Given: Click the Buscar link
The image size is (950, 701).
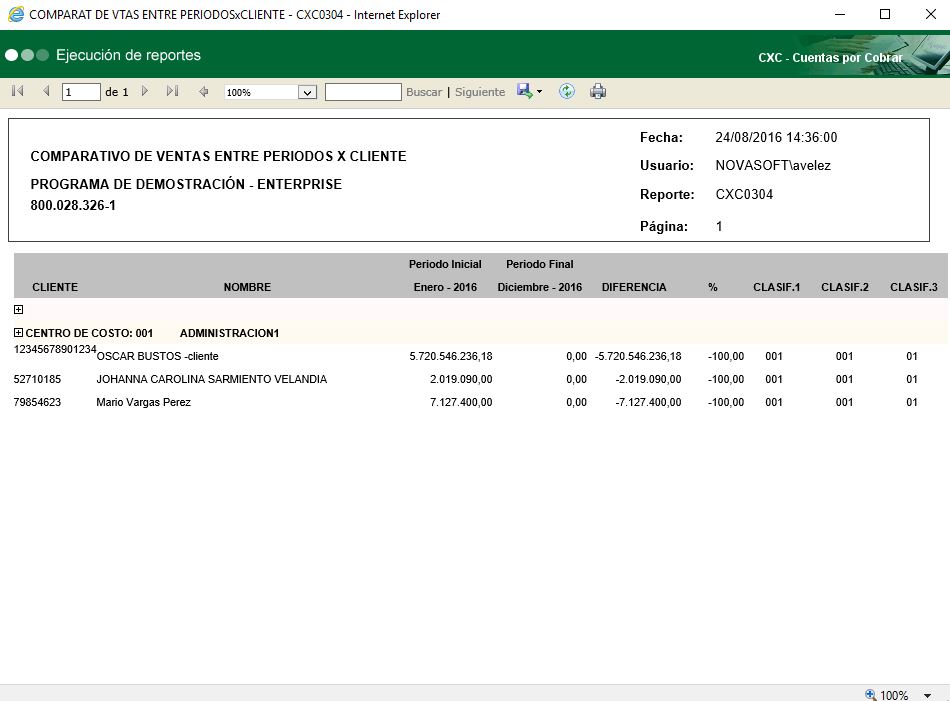Looking at the screenshot, I should pyautogui.click(x=424, y=92).
